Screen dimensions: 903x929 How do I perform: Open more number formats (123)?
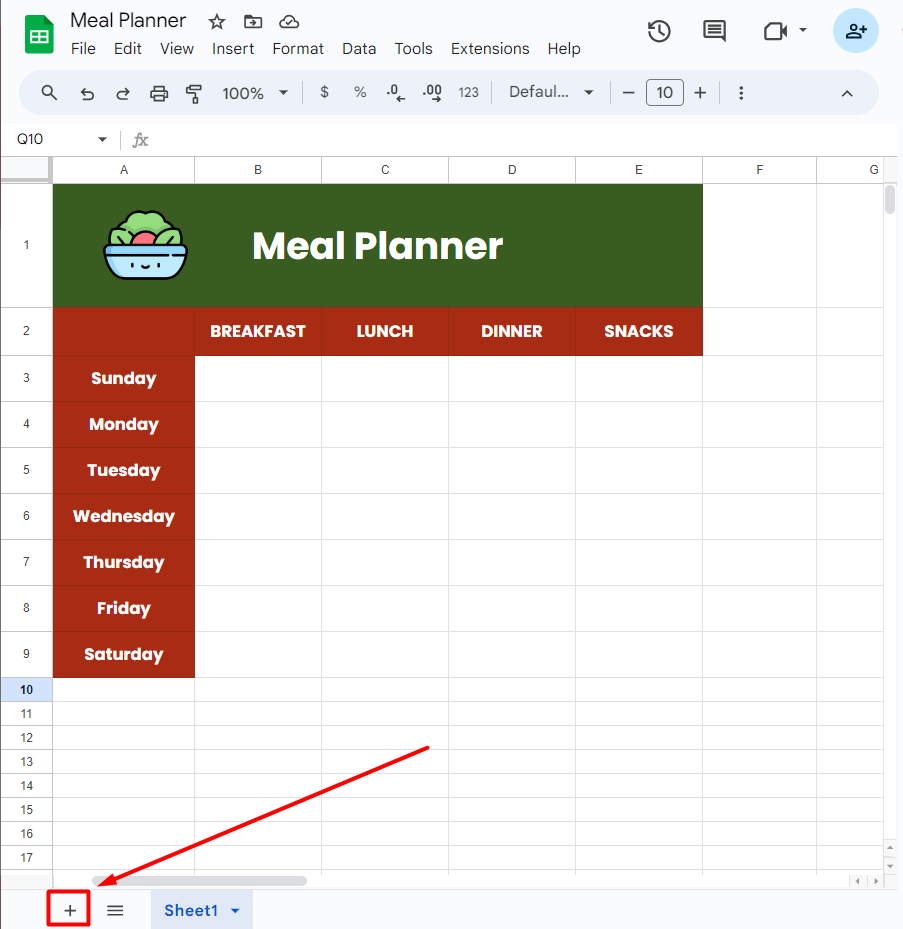[468, 92]
